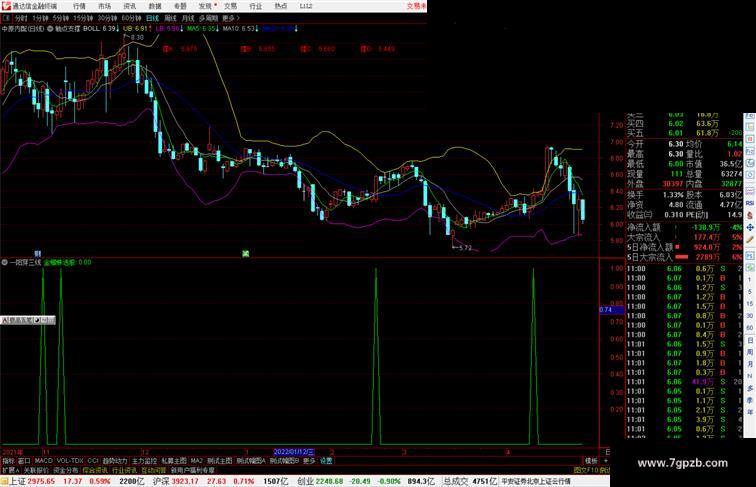756x487 pixels.
Task: Click the floating drawing toolbar widget
Action: tap(28, 320)
